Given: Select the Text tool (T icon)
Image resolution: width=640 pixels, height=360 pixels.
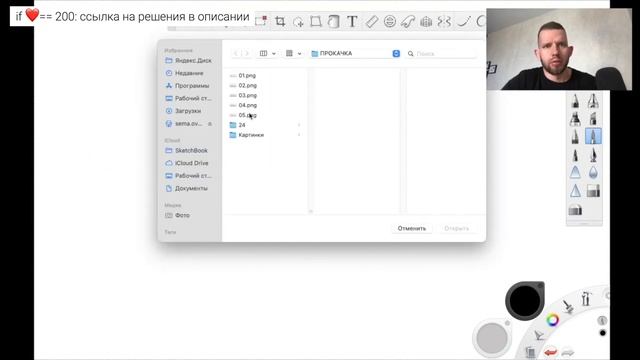Looking at the screenshot, I should click(352, 21).
